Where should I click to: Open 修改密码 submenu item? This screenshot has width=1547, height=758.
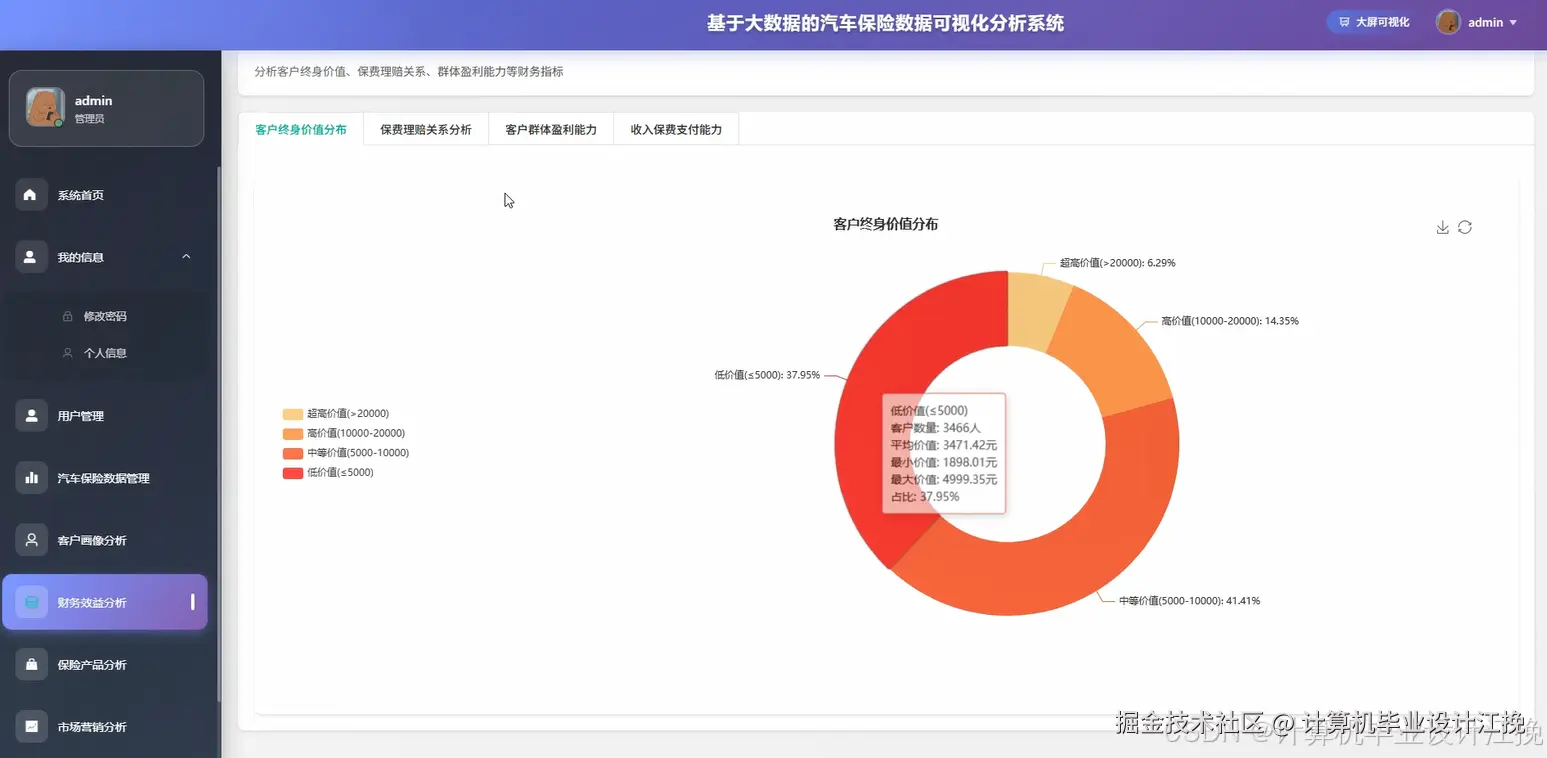[105, 316]
